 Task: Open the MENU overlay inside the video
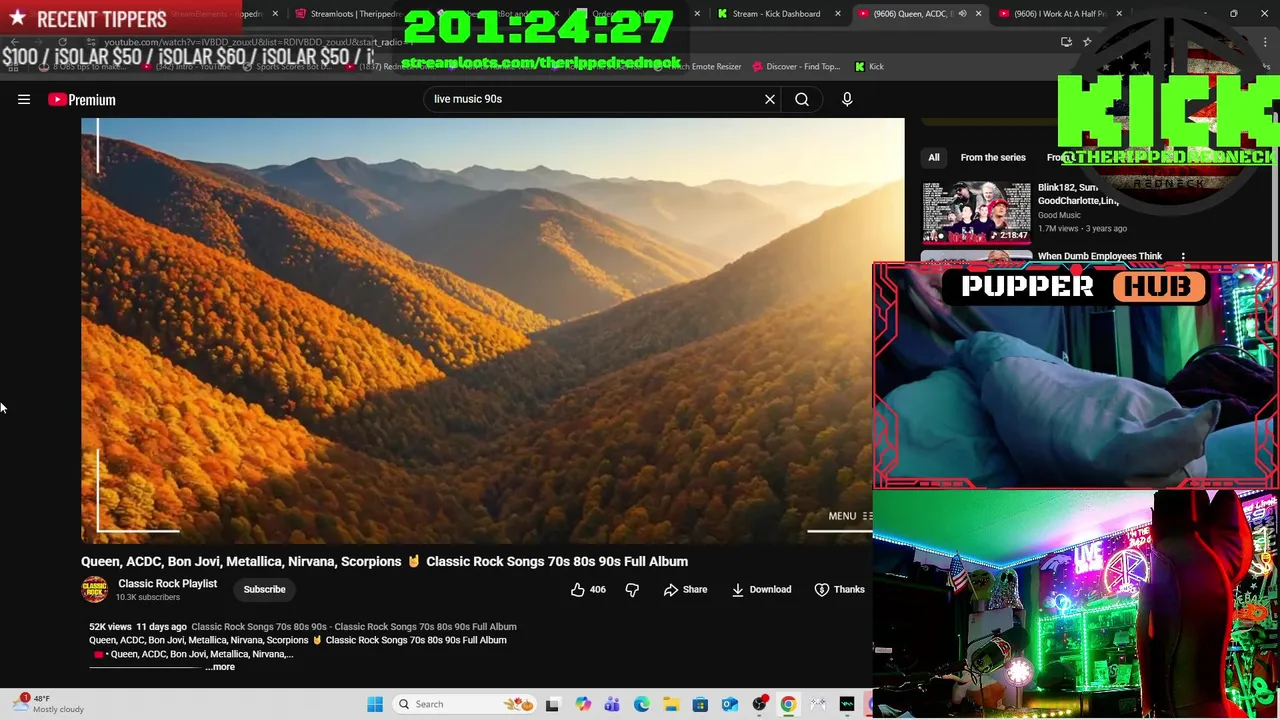click(x=850, y=516)
